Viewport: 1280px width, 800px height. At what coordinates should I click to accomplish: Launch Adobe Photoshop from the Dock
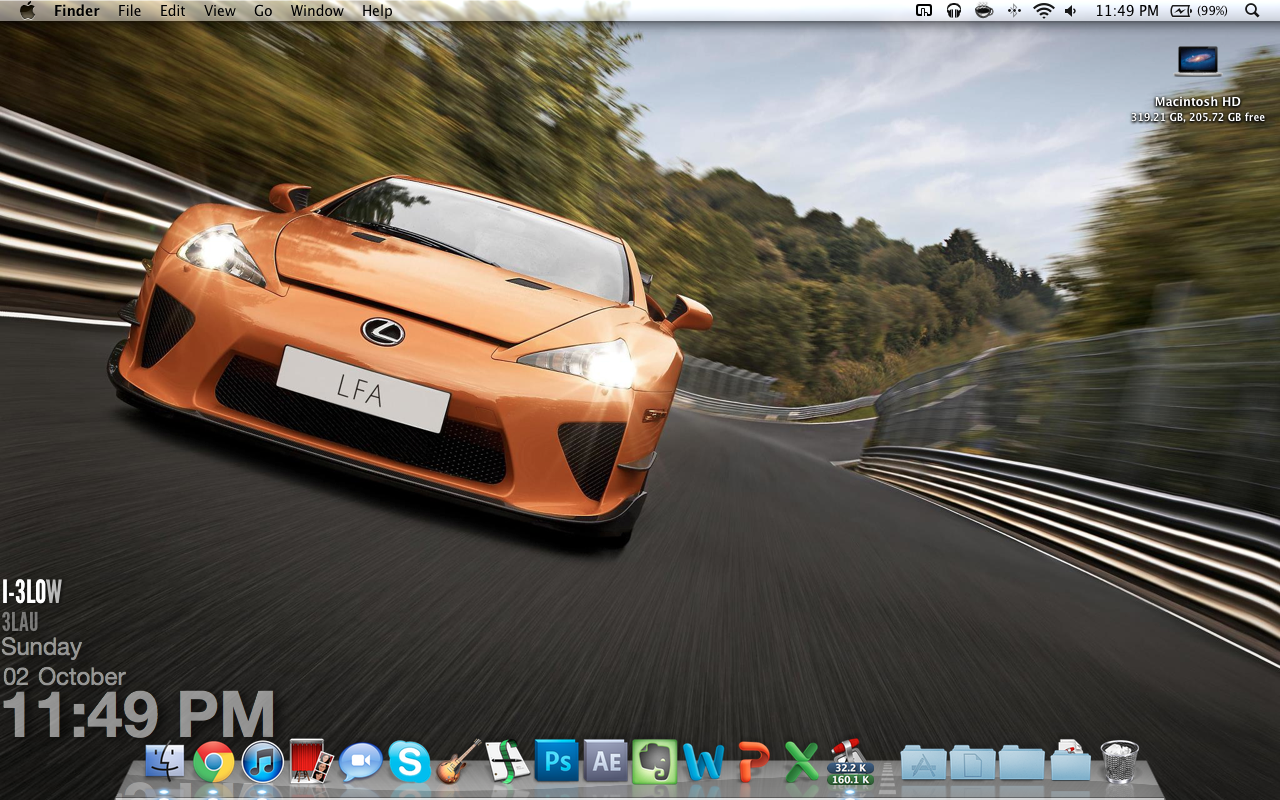point(557,762)
